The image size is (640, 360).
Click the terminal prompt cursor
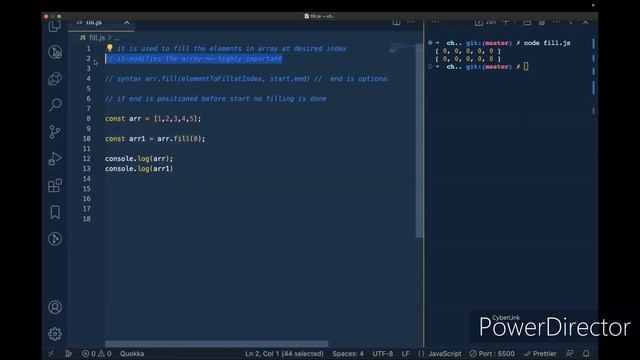[526, 67]
